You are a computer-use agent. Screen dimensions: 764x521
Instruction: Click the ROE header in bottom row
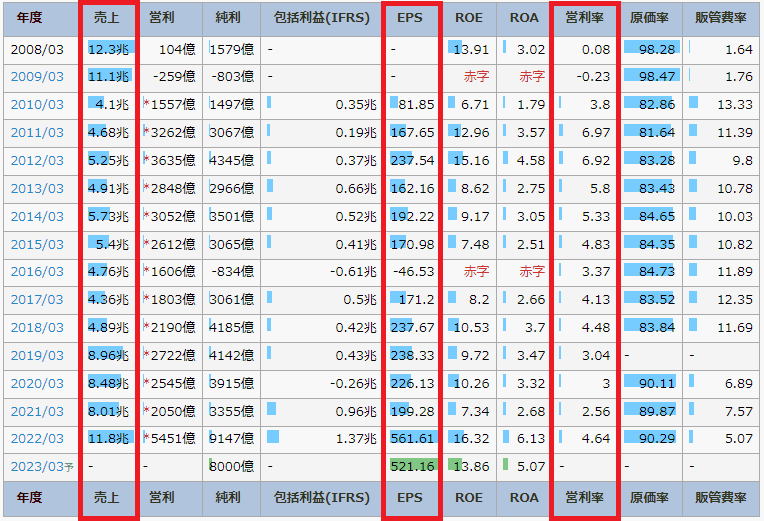pyautogui.click(x=468, y=497)
